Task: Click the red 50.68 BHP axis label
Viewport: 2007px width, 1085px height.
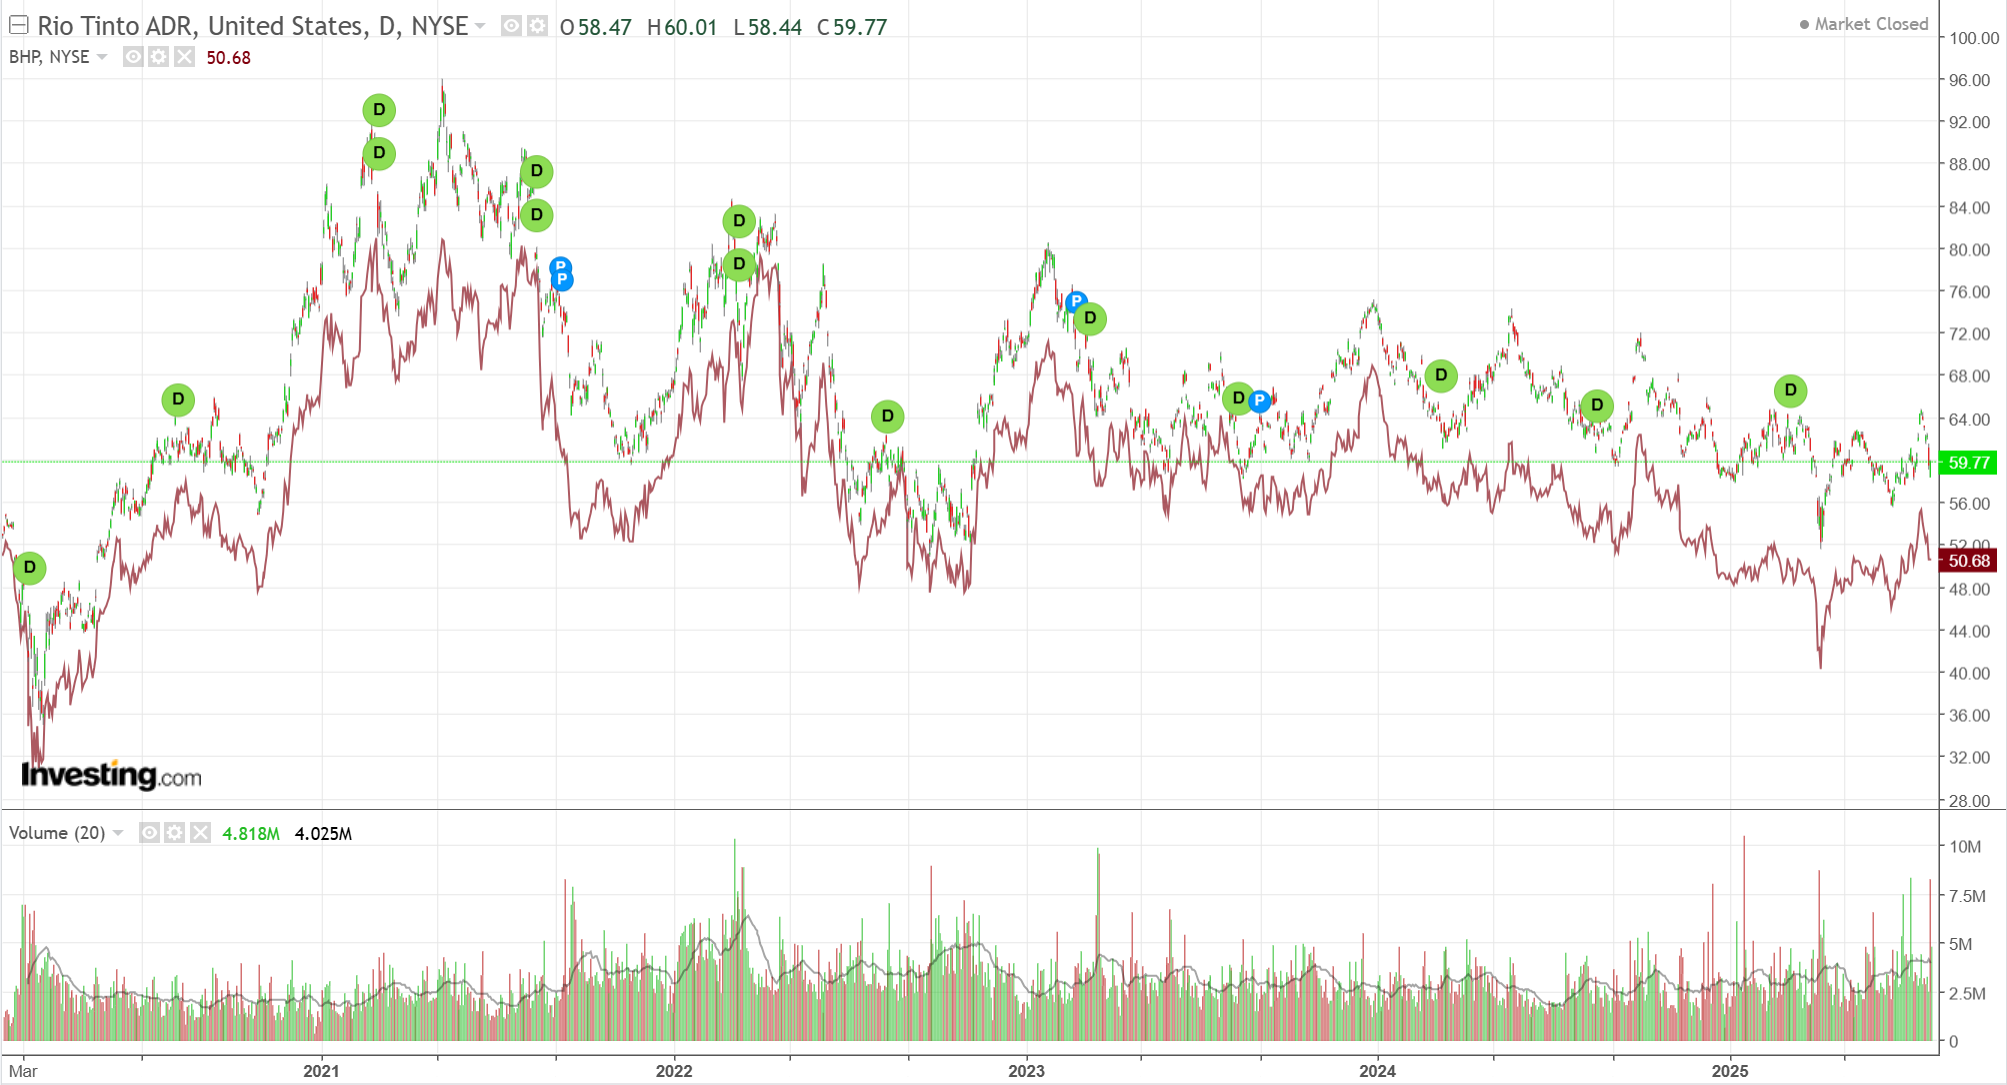Action: tap(1968, 561)
